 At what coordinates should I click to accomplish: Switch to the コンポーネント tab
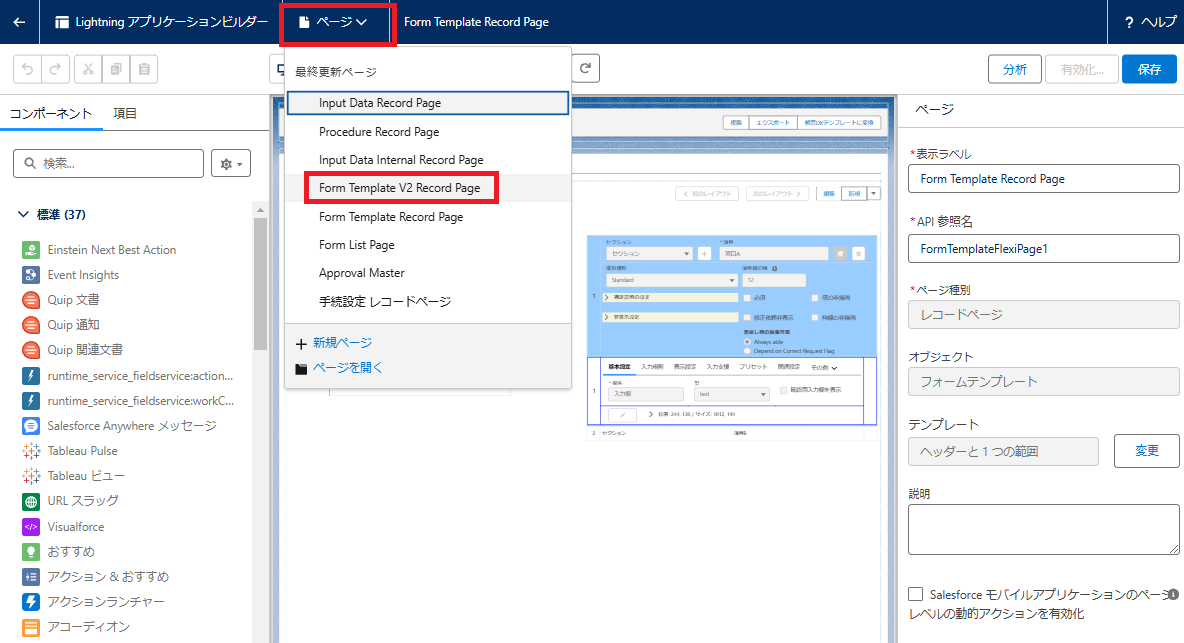[x=51, y=113]
